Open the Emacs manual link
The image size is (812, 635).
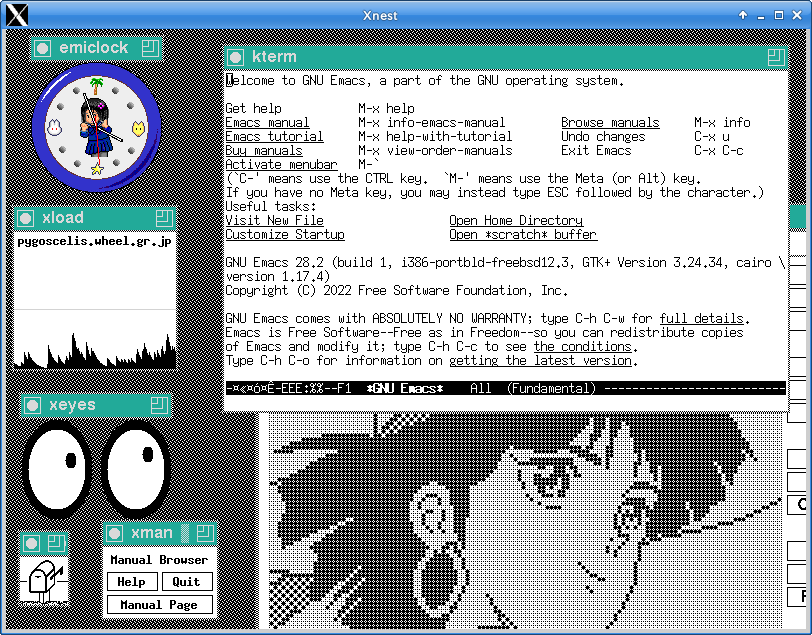tap(267, 123)
